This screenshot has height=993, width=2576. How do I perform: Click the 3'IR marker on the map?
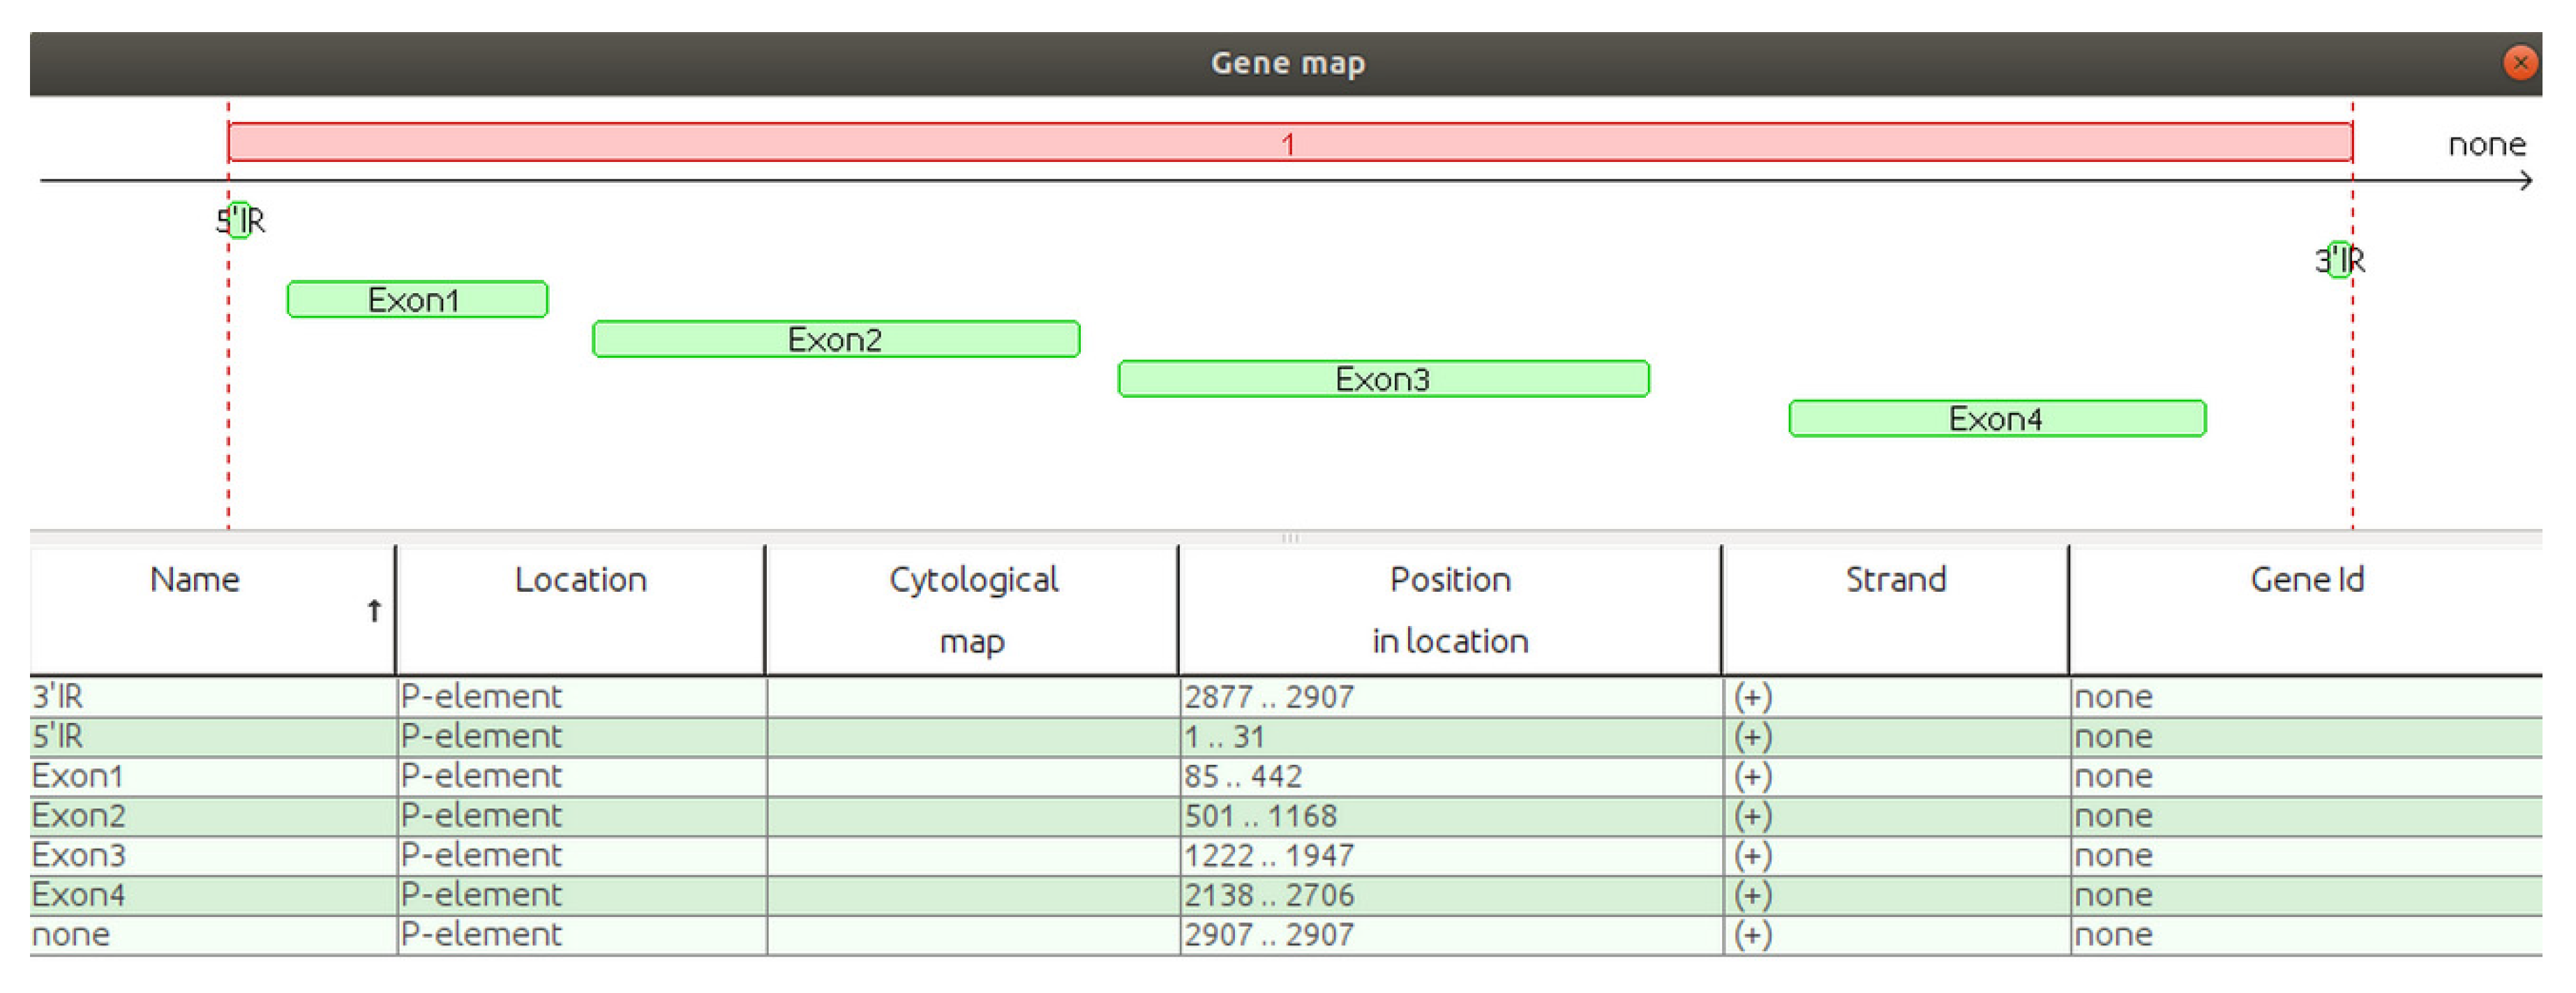click(x=2339, y=260)
